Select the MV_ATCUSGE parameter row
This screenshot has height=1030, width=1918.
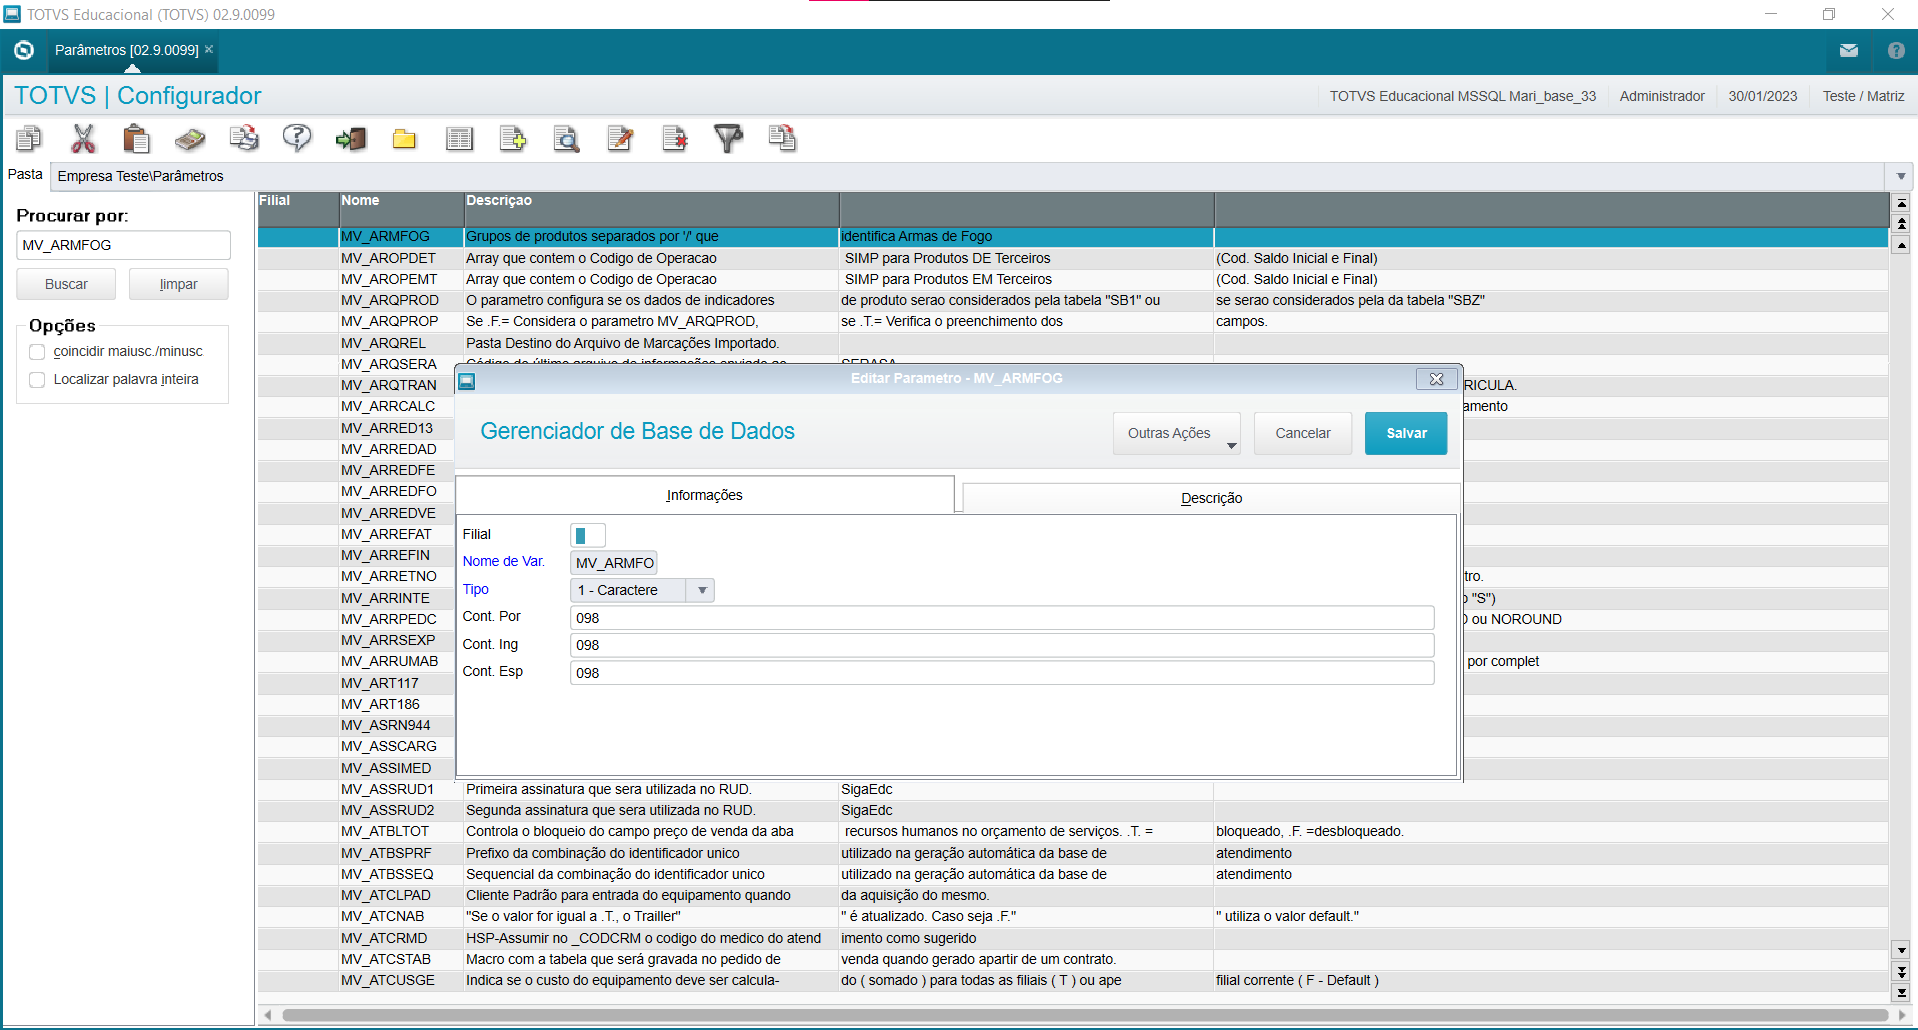[x=1073, y=980]
